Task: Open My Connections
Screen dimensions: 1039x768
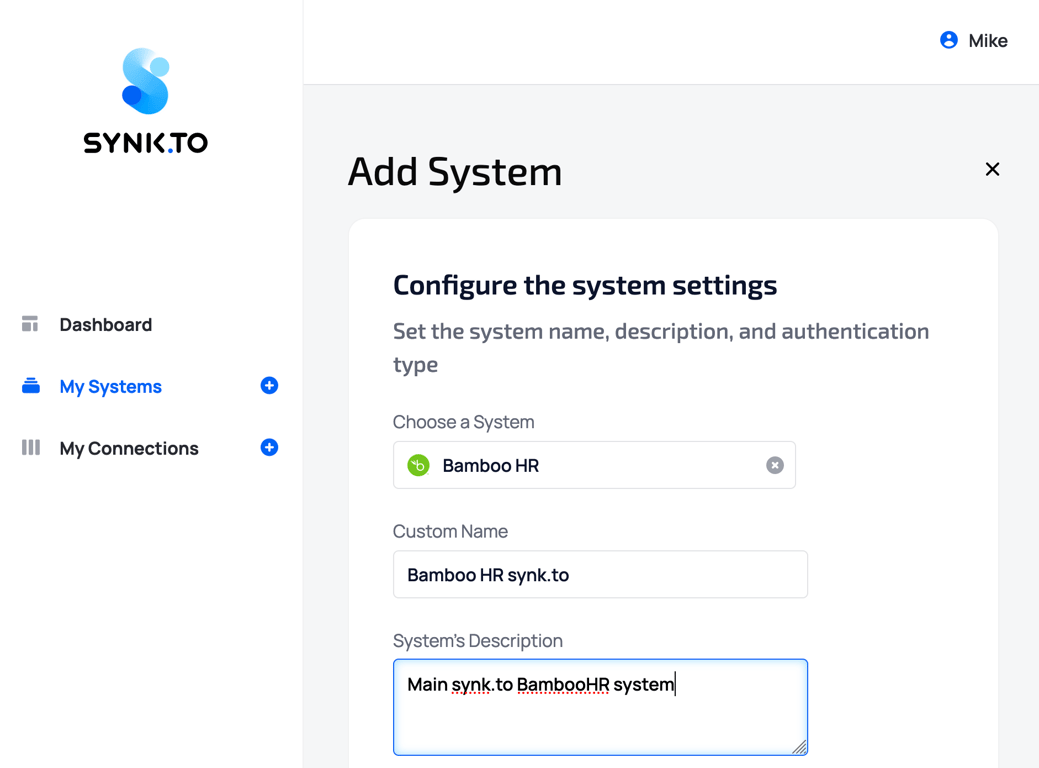Action: pyautogui.click(x=129, y=448)
